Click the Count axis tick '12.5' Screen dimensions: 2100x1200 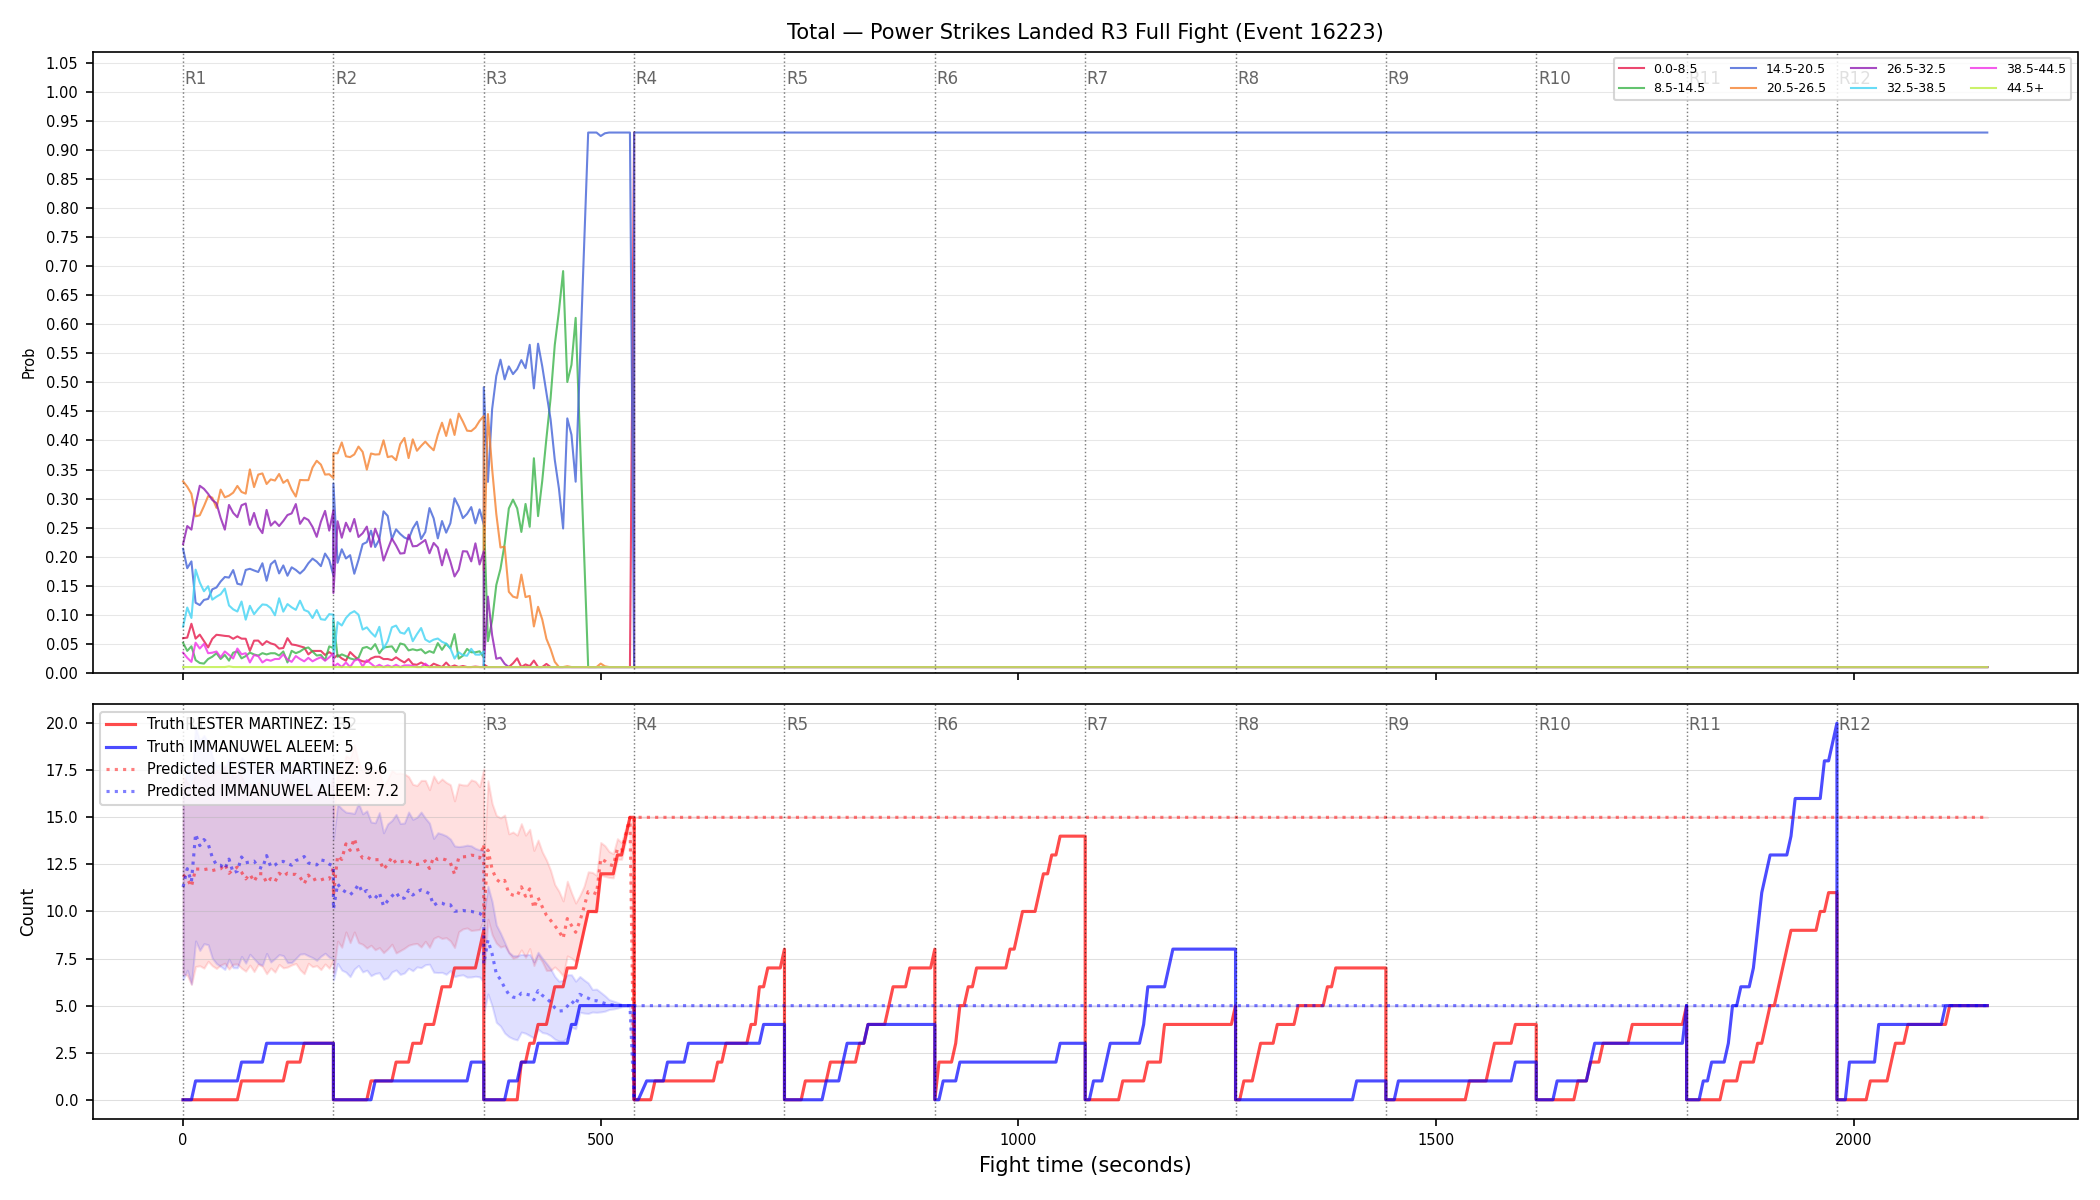click(x=61, y=864)
